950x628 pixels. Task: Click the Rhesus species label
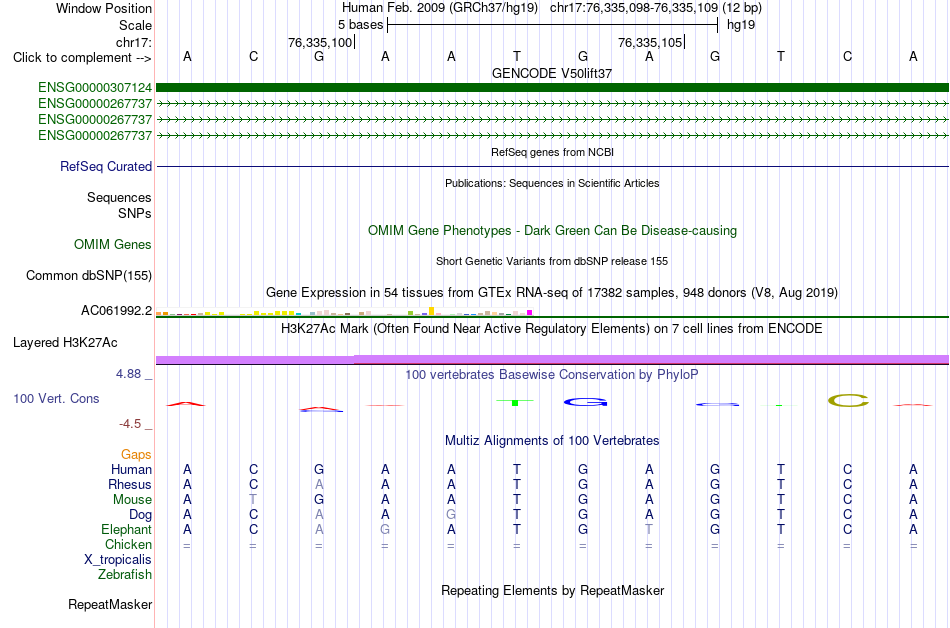pyautogui.click(x=130, y=484)
